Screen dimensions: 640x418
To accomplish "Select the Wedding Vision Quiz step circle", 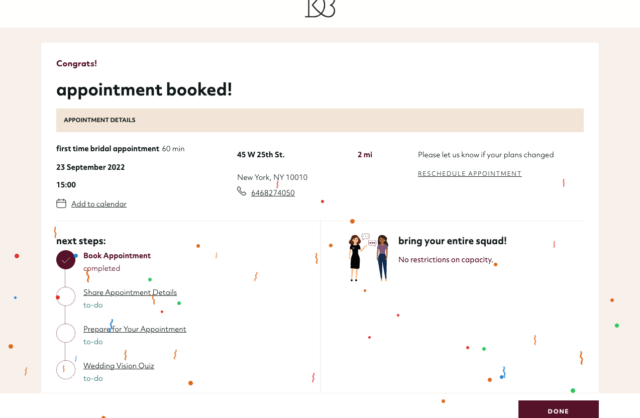I will coord(66,370).
